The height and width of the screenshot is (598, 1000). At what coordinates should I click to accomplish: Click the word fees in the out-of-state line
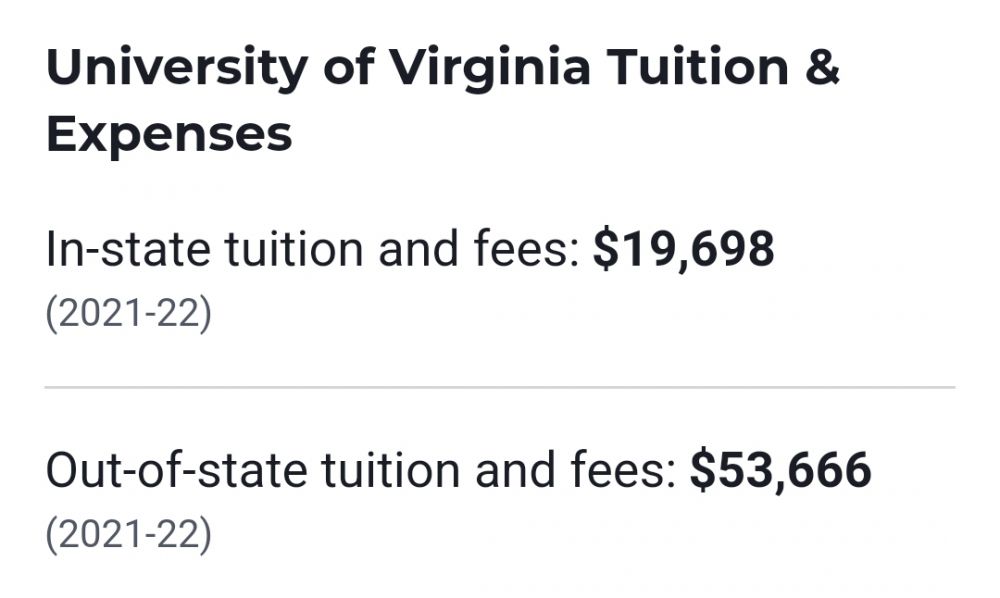click(624, 470)
